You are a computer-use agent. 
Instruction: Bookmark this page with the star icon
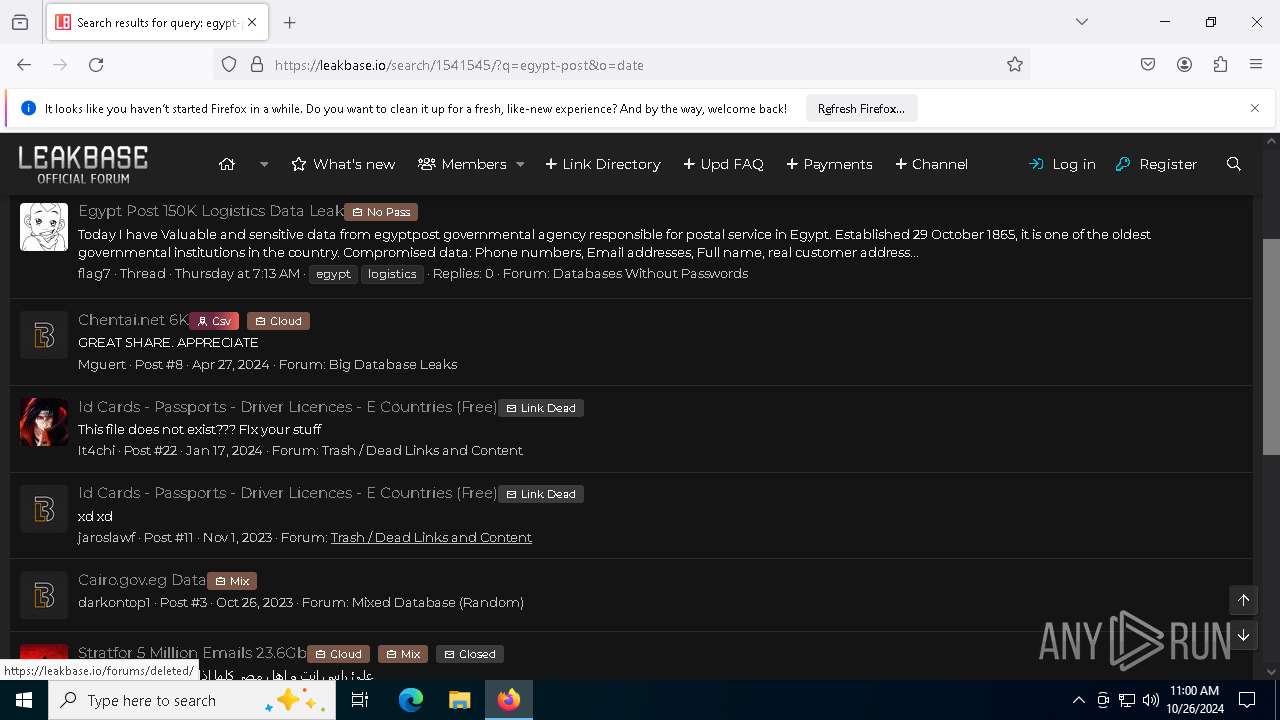[x=1015, y=65]
